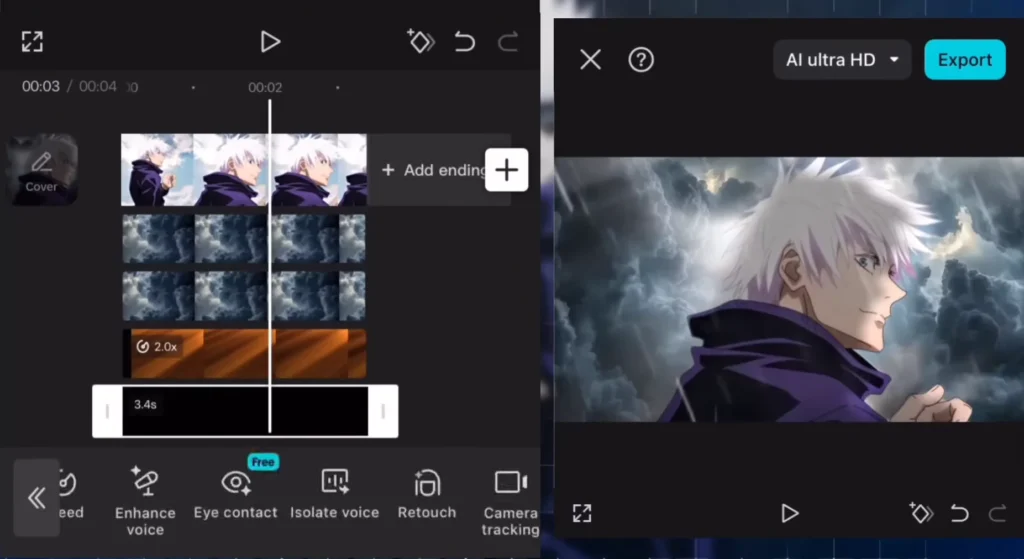Open Eye contact tool
The image size is (1024, 559).
236,495
